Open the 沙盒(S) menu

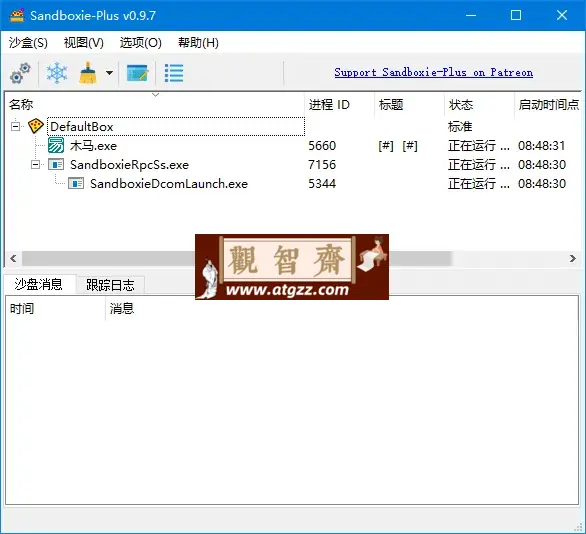pyautogui.click(x=28, y=43)
